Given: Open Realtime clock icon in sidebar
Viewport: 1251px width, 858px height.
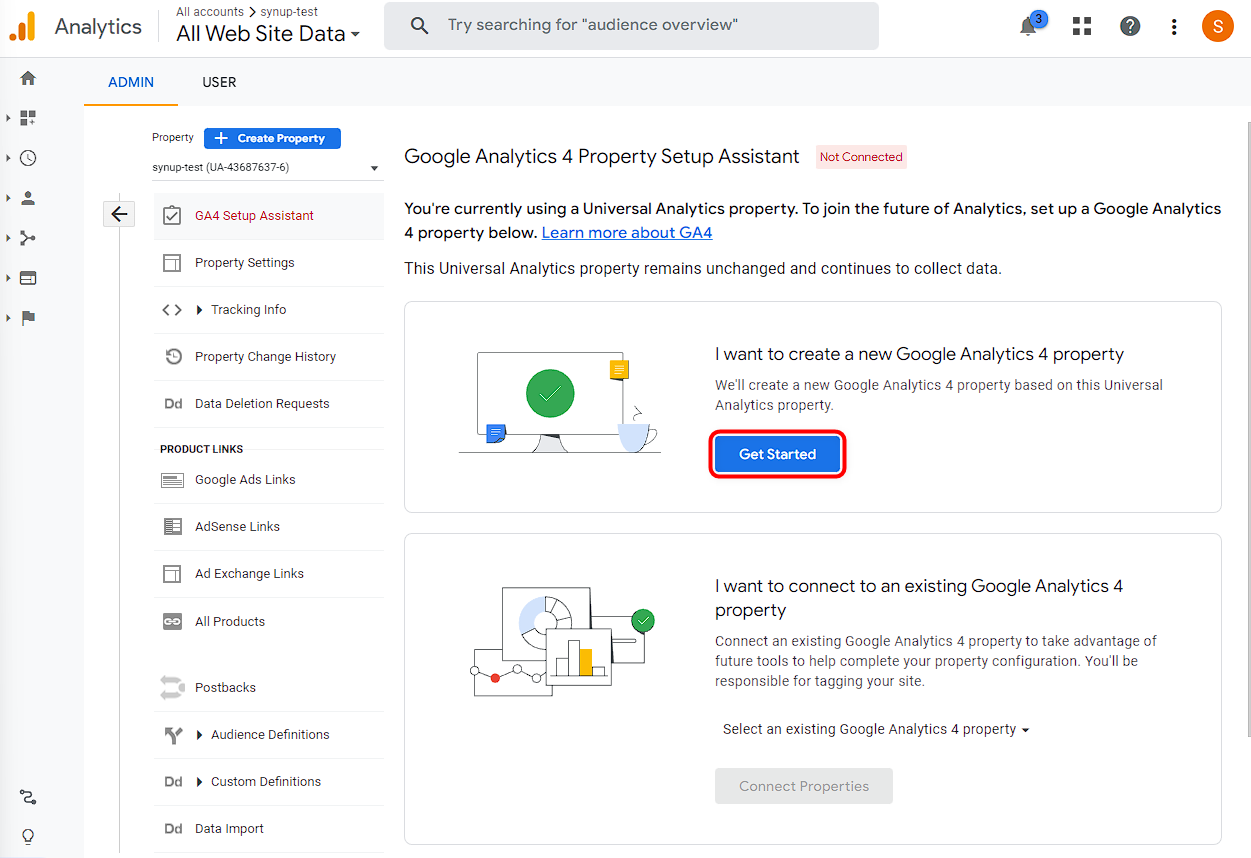Looking at the screenshot, I should coord(28,158).
